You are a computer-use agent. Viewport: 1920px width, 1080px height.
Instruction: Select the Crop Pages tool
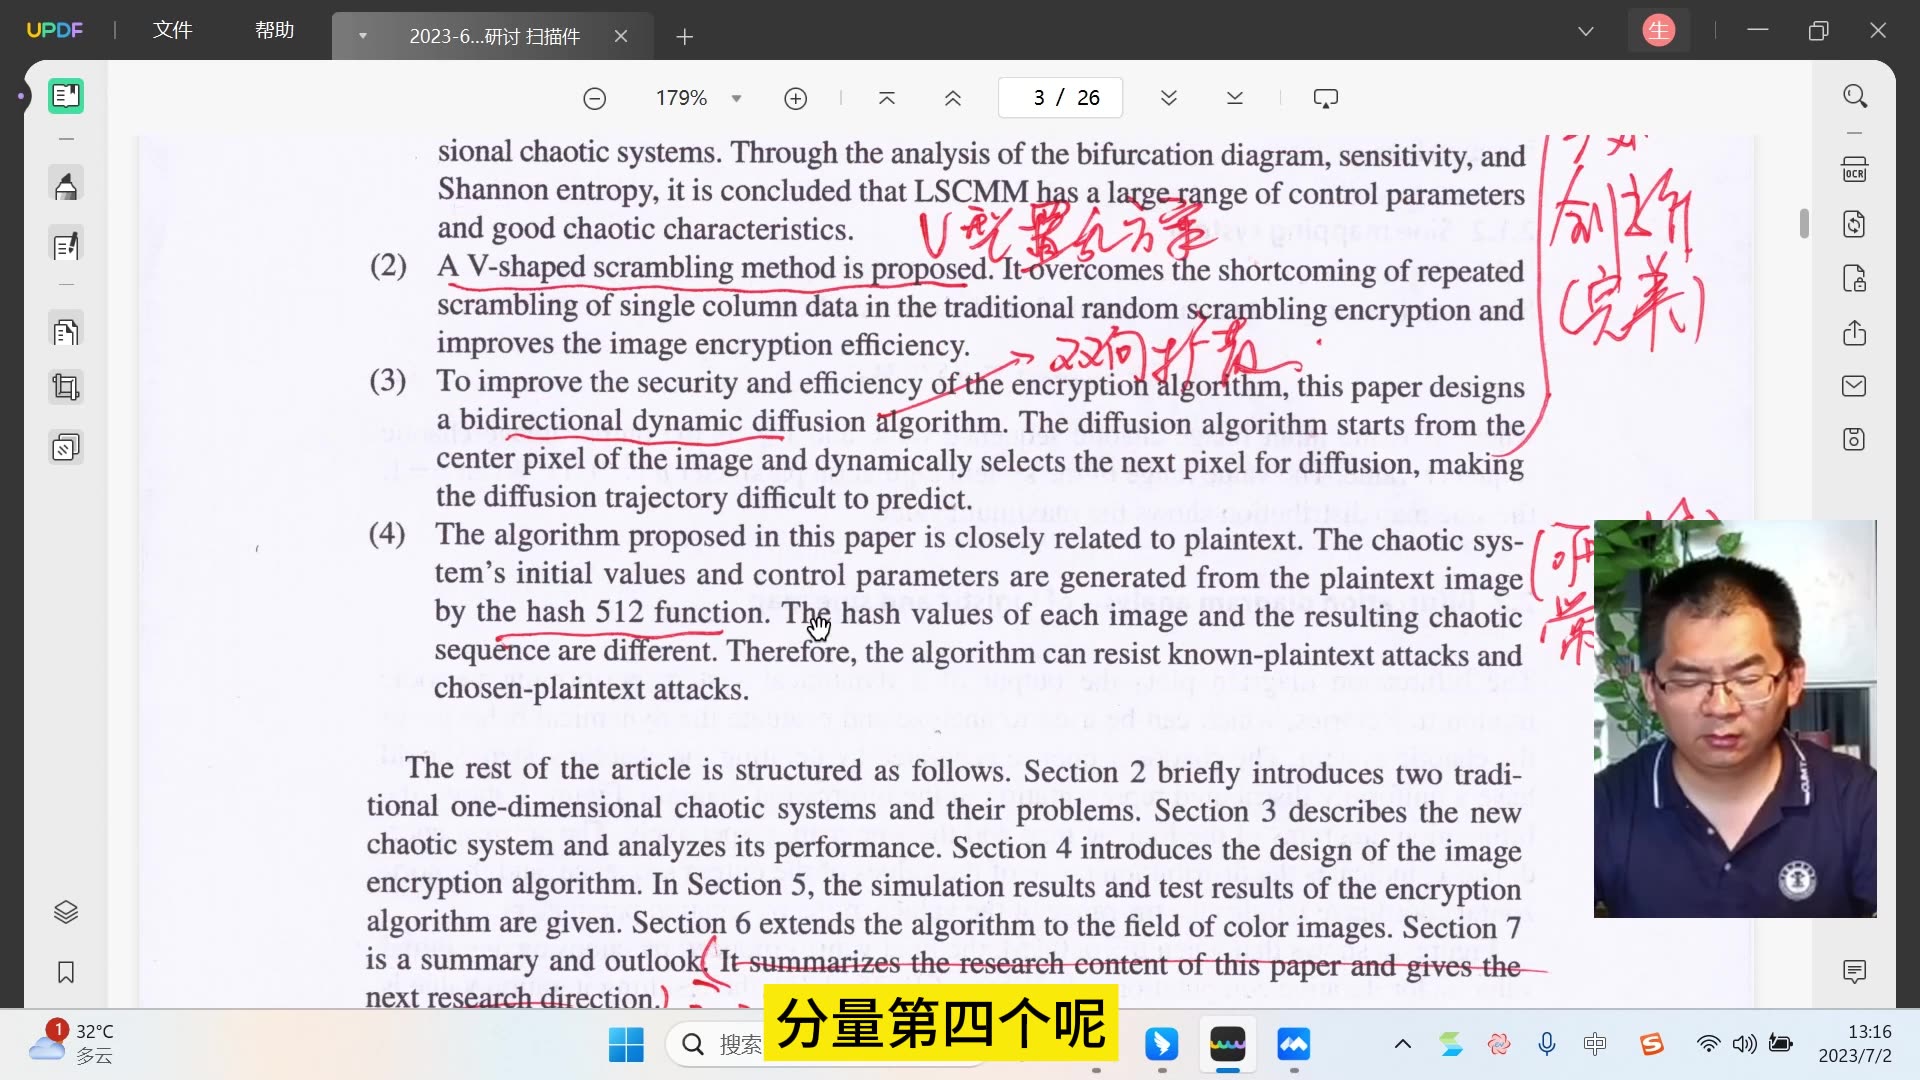[x=66, y=388]
